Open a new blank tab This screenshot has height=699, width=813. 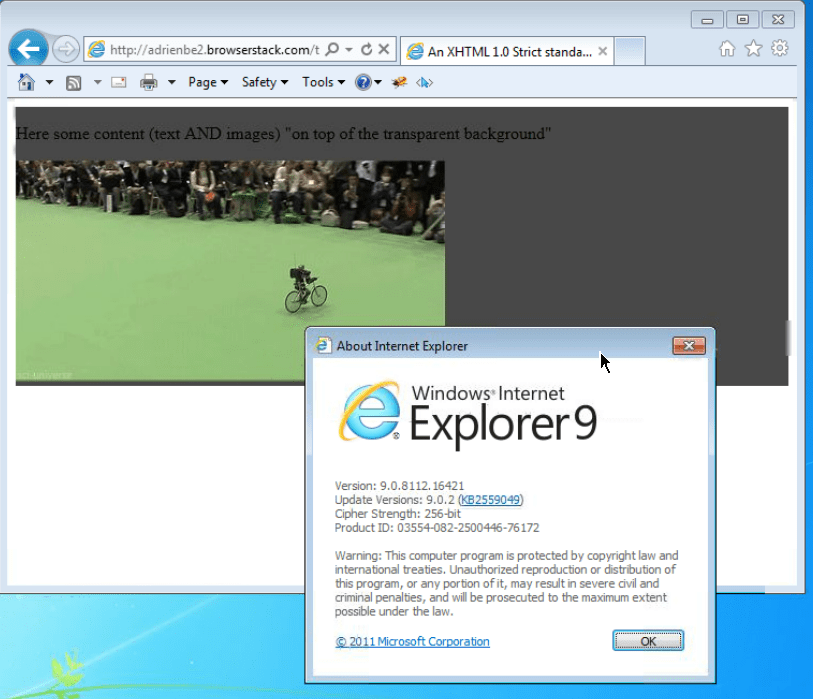point(629,51)
